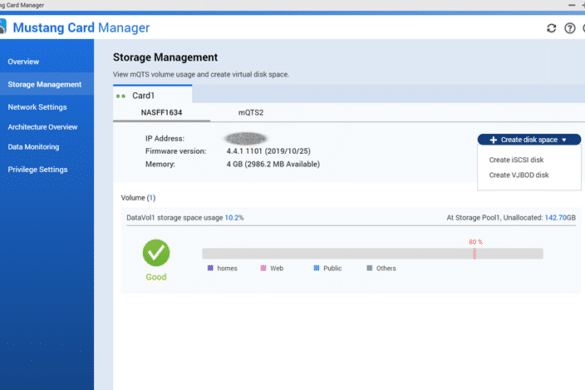The image size is (585, 390).
Task: Click the plus icon on Create disk space
Action: [x=493, y=140]
